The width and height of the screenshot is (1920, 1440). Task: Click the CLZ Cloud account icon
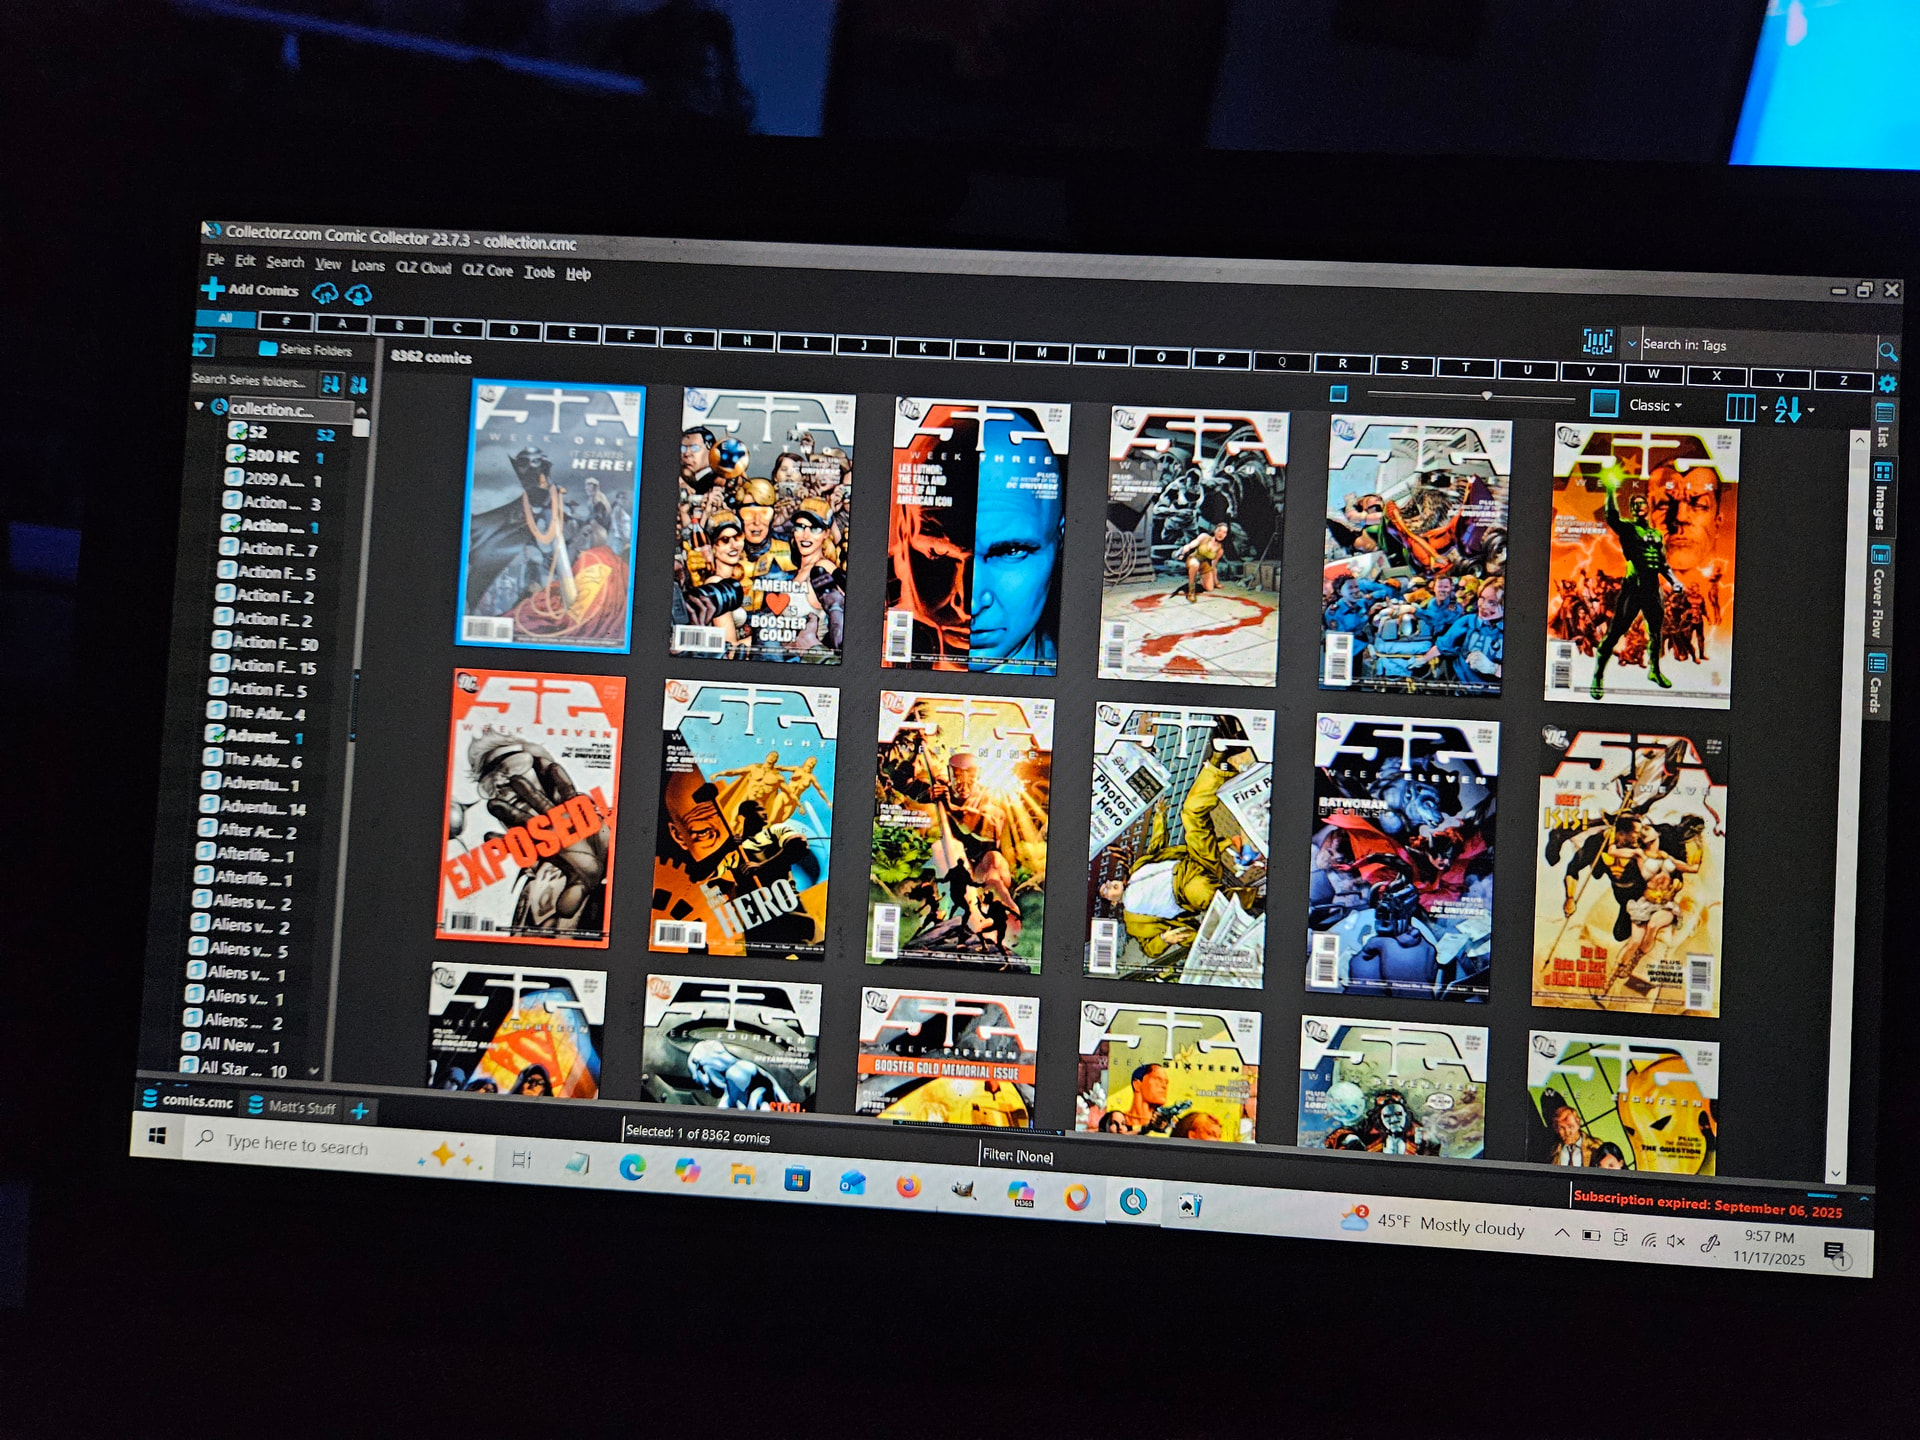point(359,294)
